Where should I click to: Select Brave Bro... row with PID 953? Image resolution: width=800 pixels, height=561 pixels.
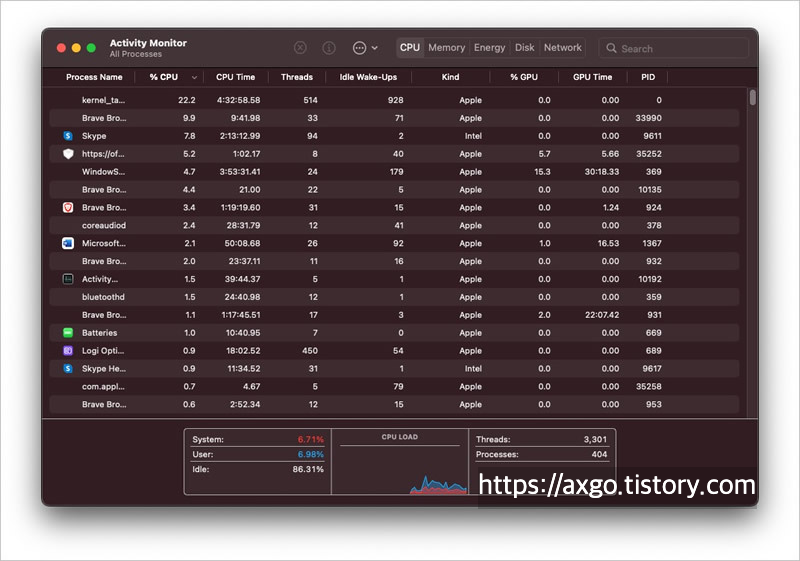(394, 404)
